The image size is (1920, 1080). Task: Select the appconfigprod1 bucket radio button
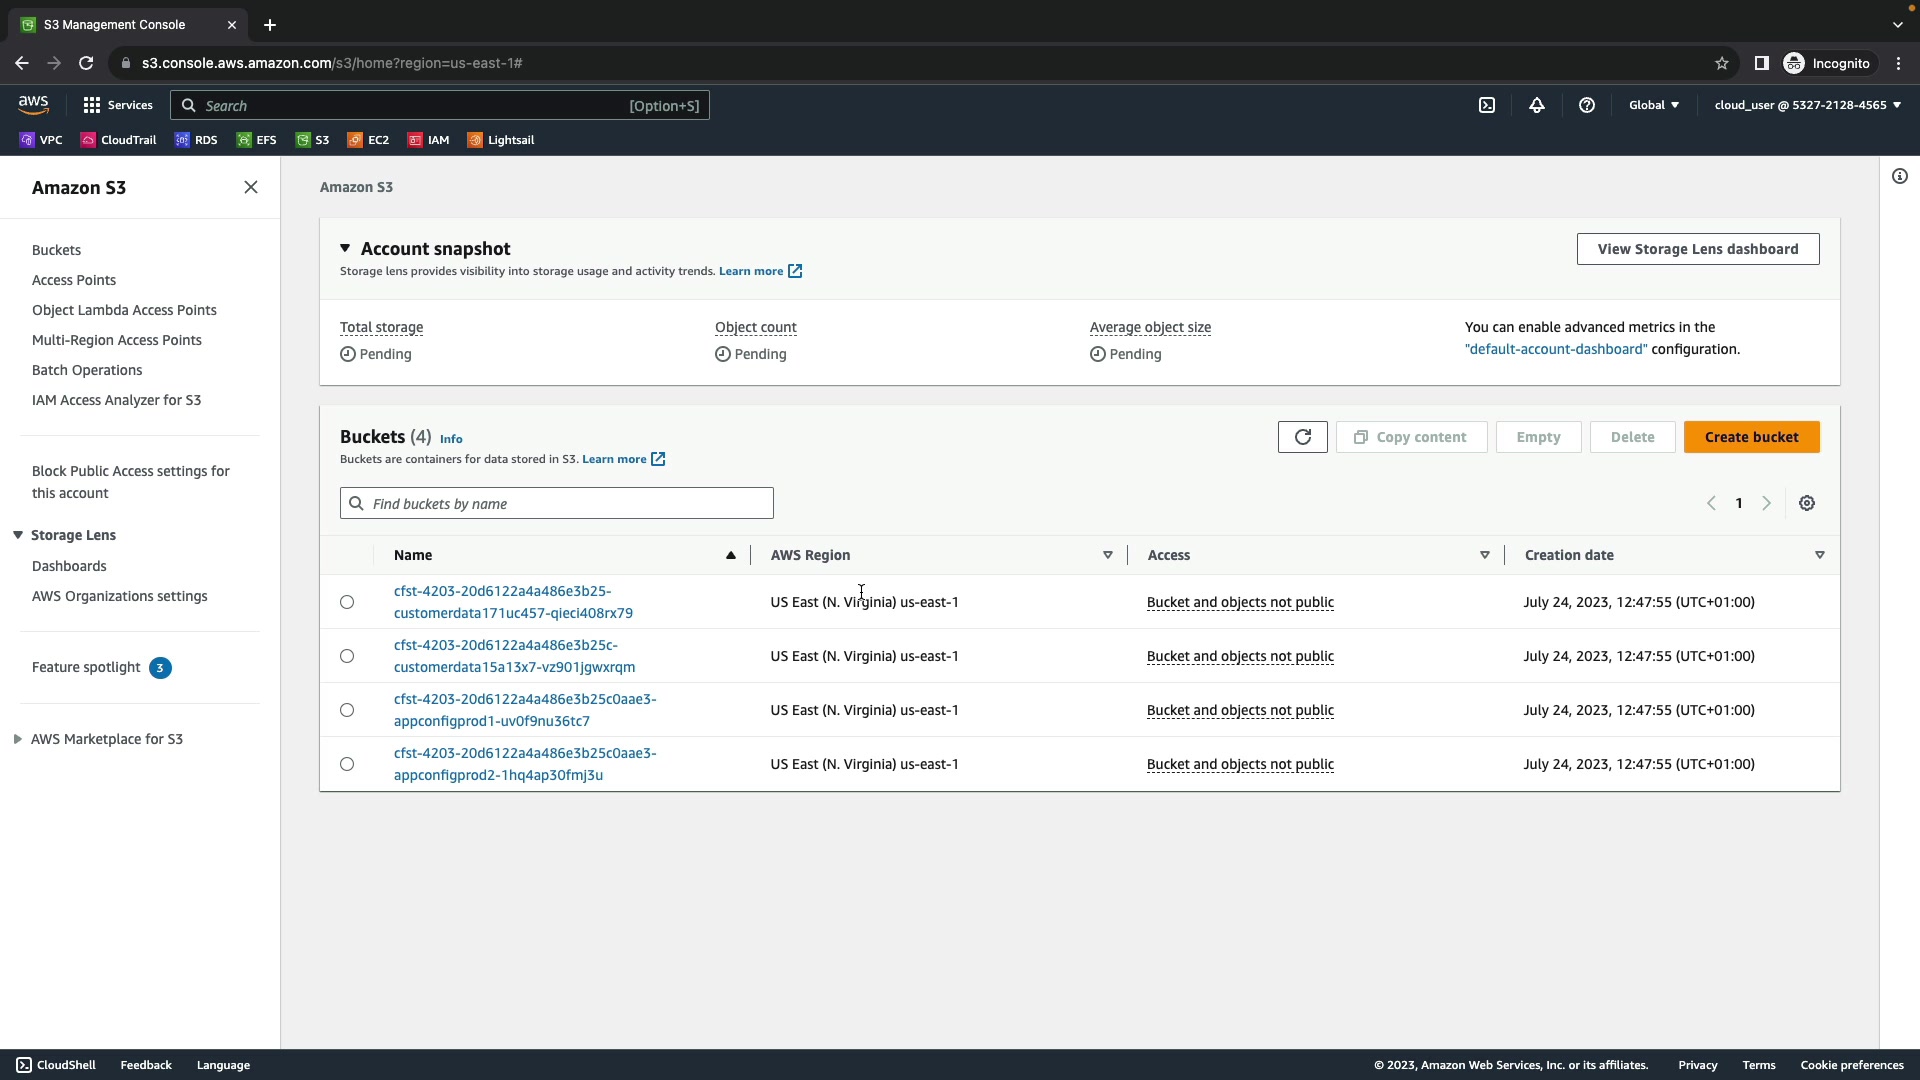(x=347, y=710)
